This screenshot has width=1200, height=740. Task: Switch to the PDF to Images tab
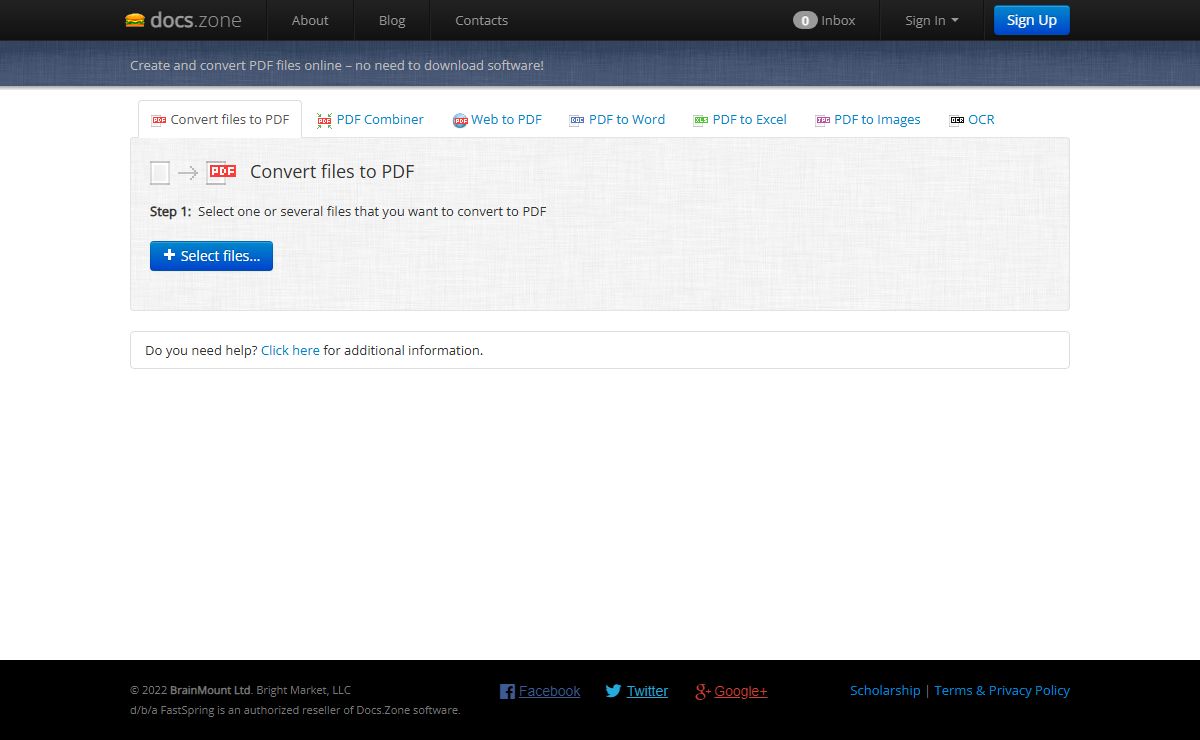[x=877, y=119]
